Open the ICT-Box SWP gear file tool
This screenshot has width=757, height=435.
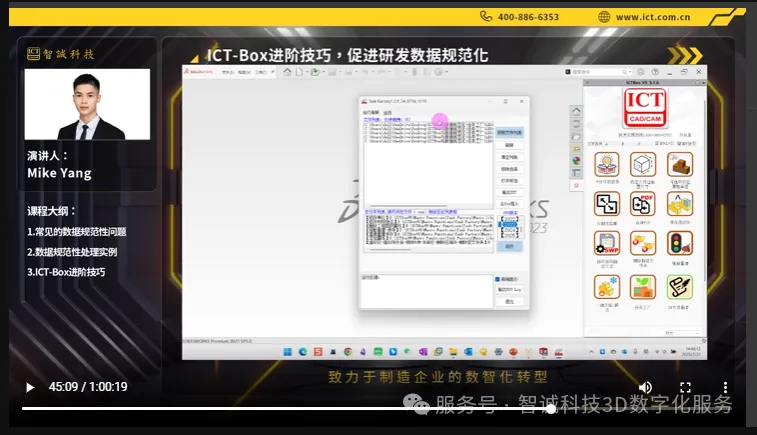coord(607,243)
